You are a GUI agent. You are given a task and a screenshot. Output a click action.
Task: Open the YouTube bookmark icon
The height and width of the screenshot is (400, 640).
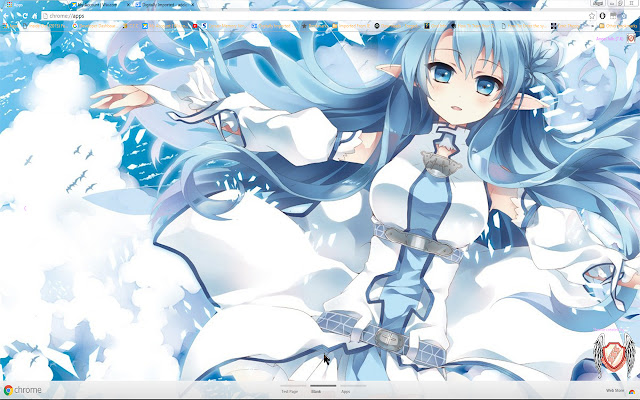(195, 26)
